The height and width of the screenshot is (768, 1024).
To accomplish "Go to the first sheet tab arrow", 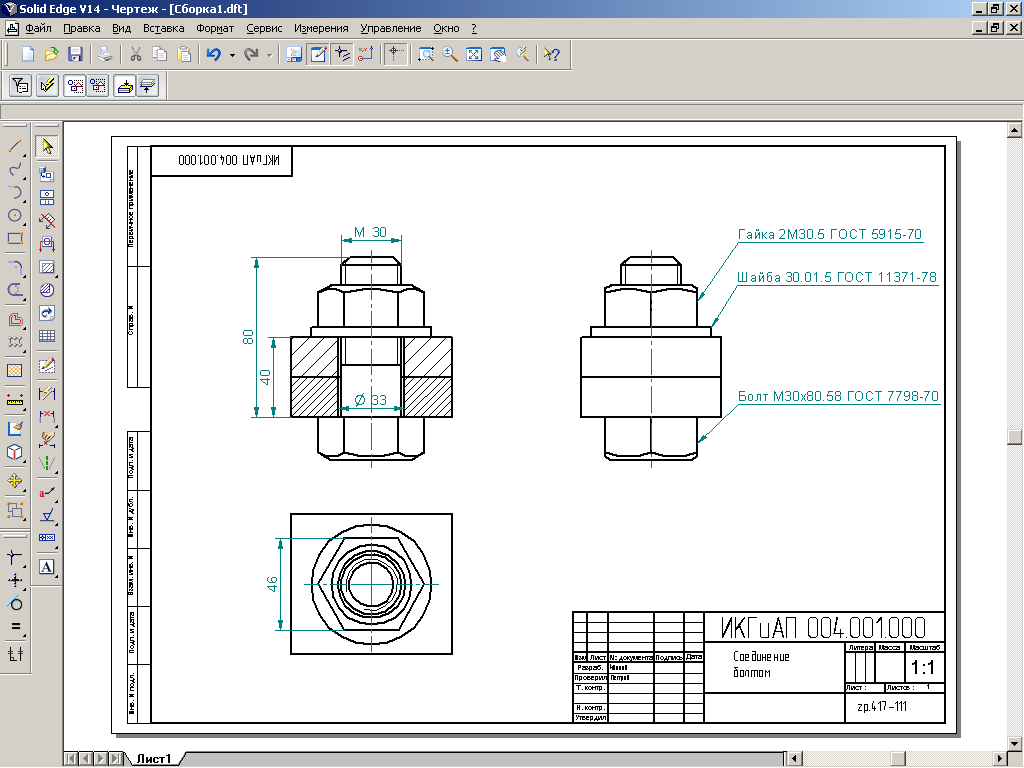I will 71,759.
